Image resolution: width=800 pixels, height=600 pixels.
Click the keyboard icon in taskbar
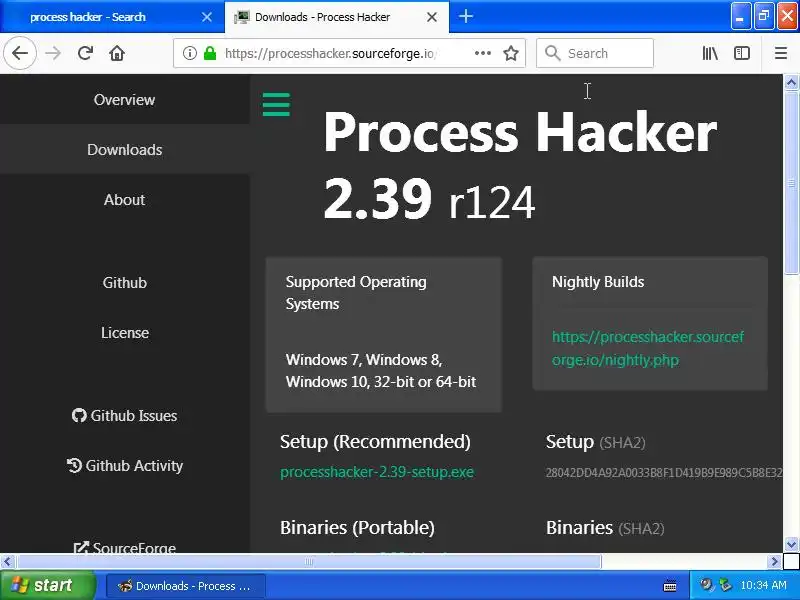[x=670, y=586]
